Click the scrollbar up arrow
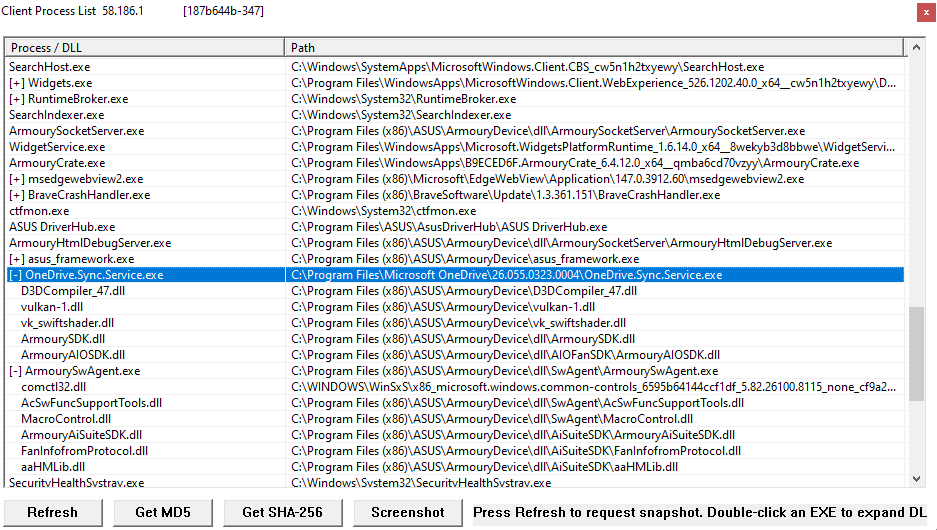The height and width of the screenshot is (530, 937). pyautogui.click(x=916, y=47)
